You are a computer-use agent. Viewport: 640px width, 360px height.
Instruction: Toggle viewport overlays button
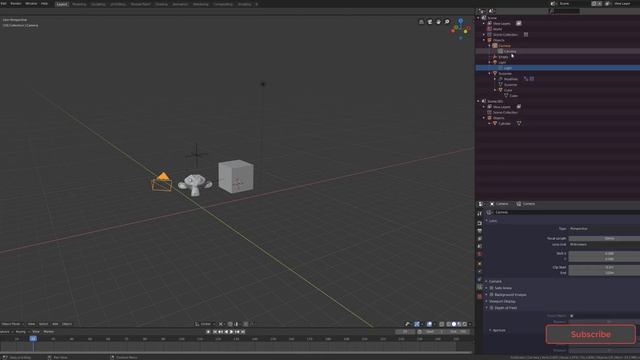[429, 324]
